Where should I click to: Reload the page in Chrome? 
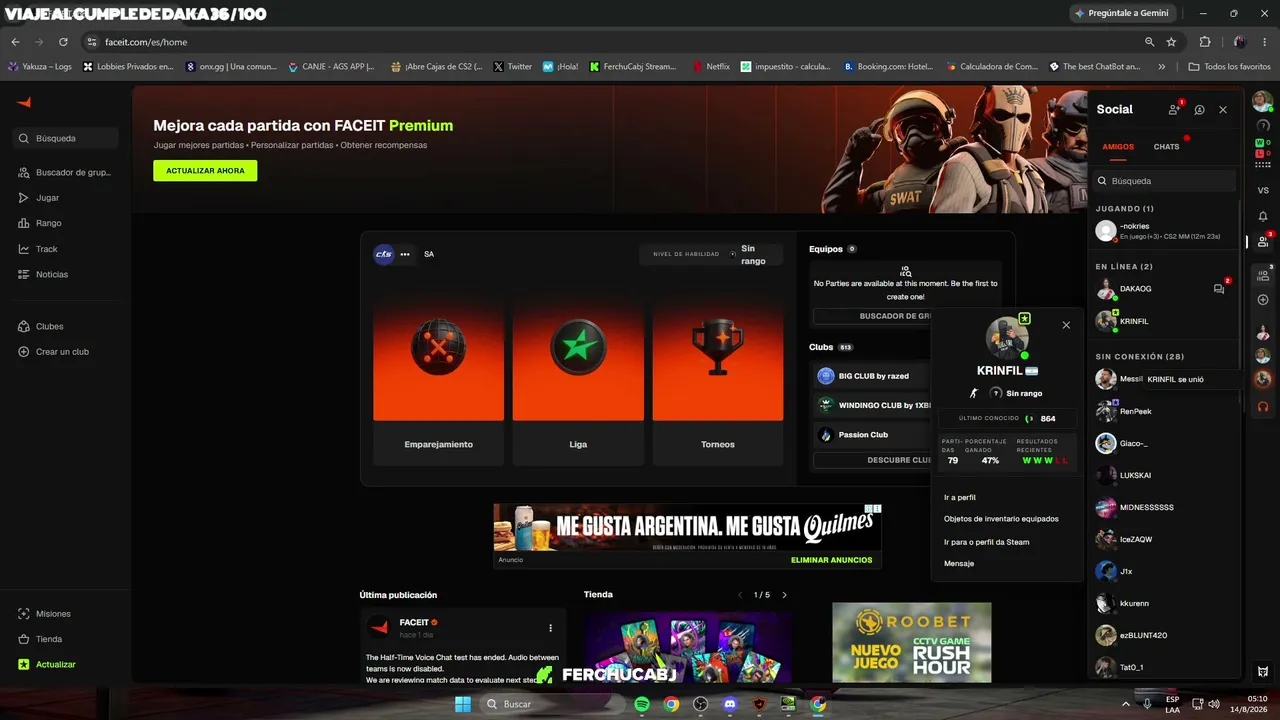pos(63,42)
